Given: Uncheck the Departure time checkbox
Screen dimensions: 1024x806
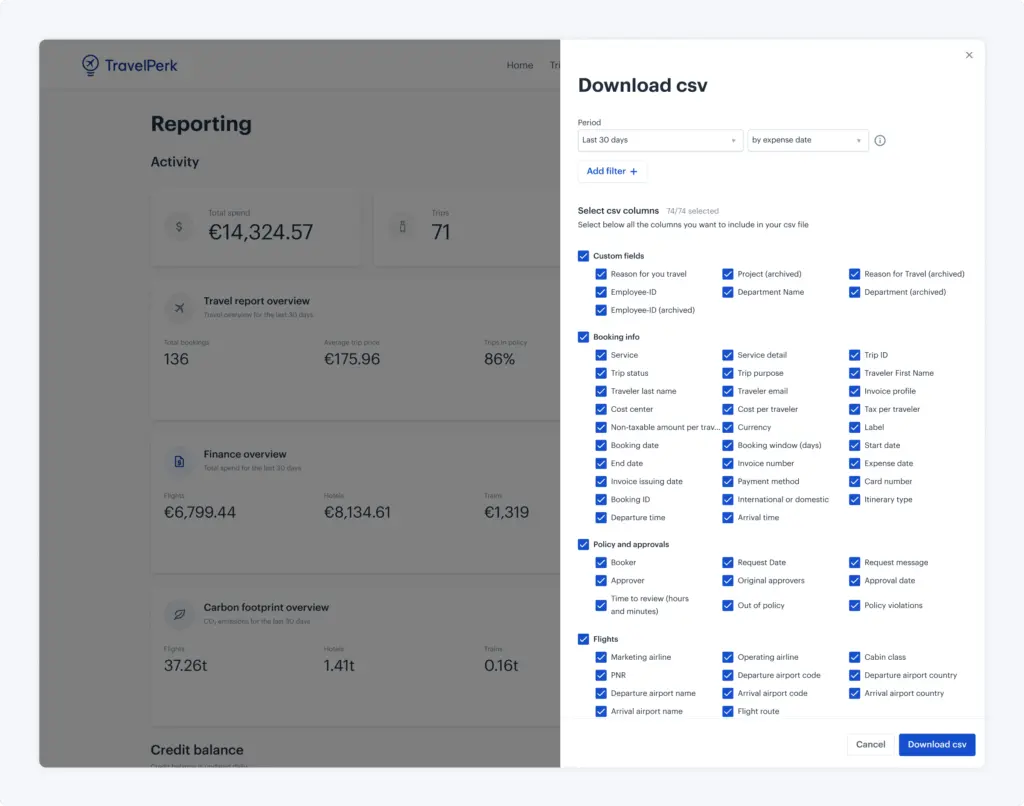Looking at the screenshot, I should 601,518.
